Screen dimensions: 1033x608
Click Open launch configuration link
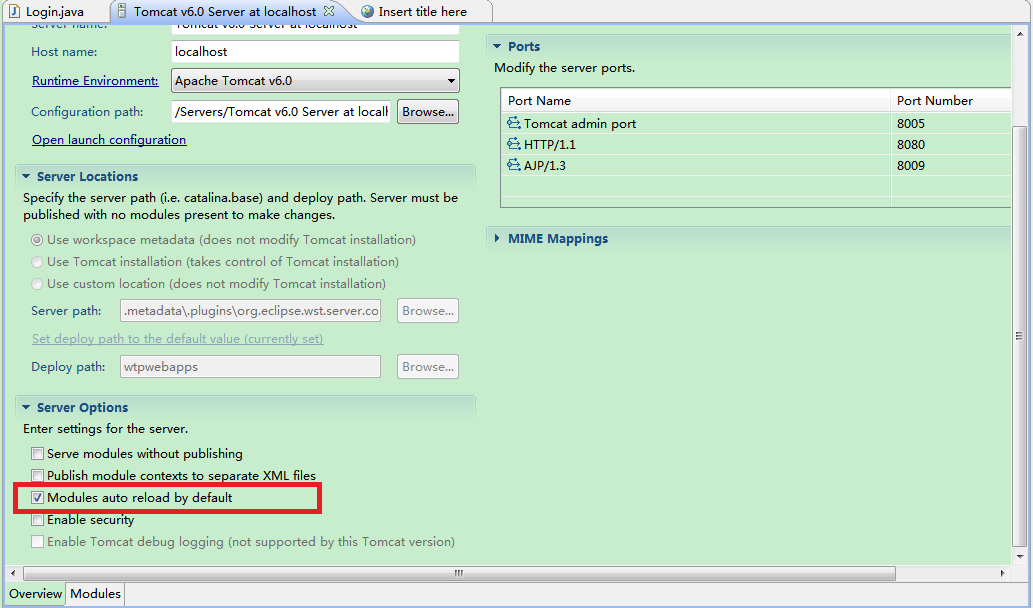click(x=109, y=140)
